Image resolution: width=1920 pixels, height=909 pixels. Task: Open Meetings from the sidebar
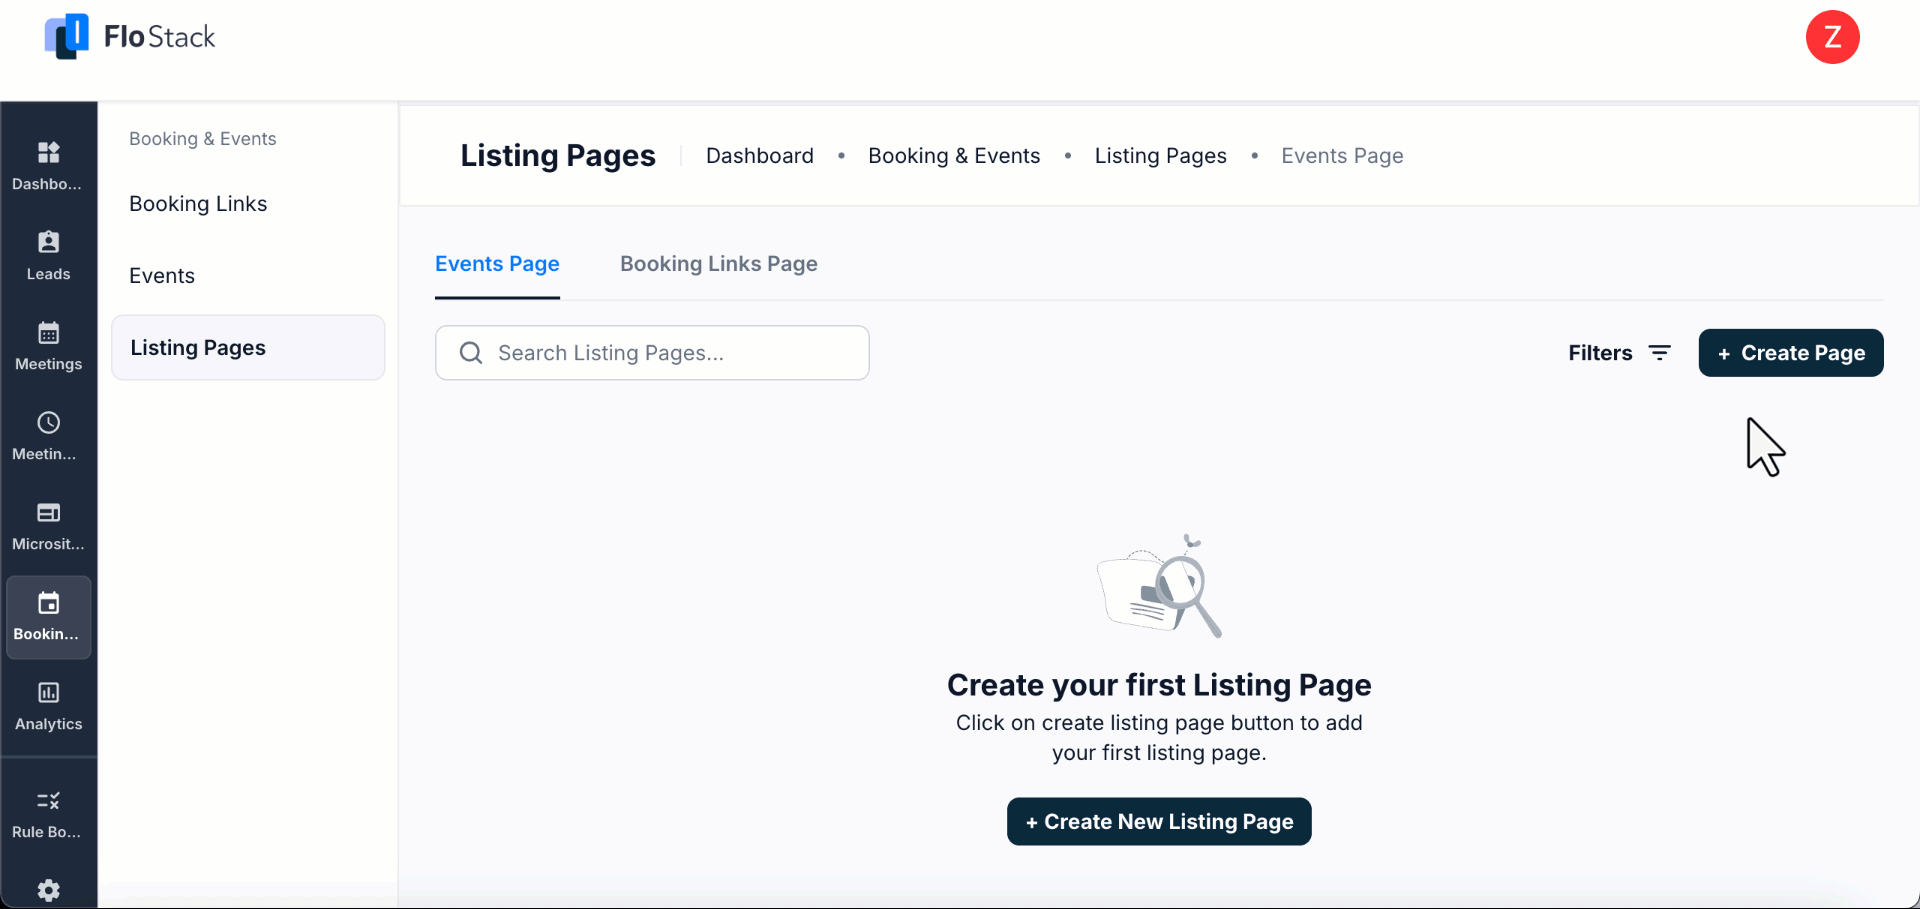coord(48,345)
